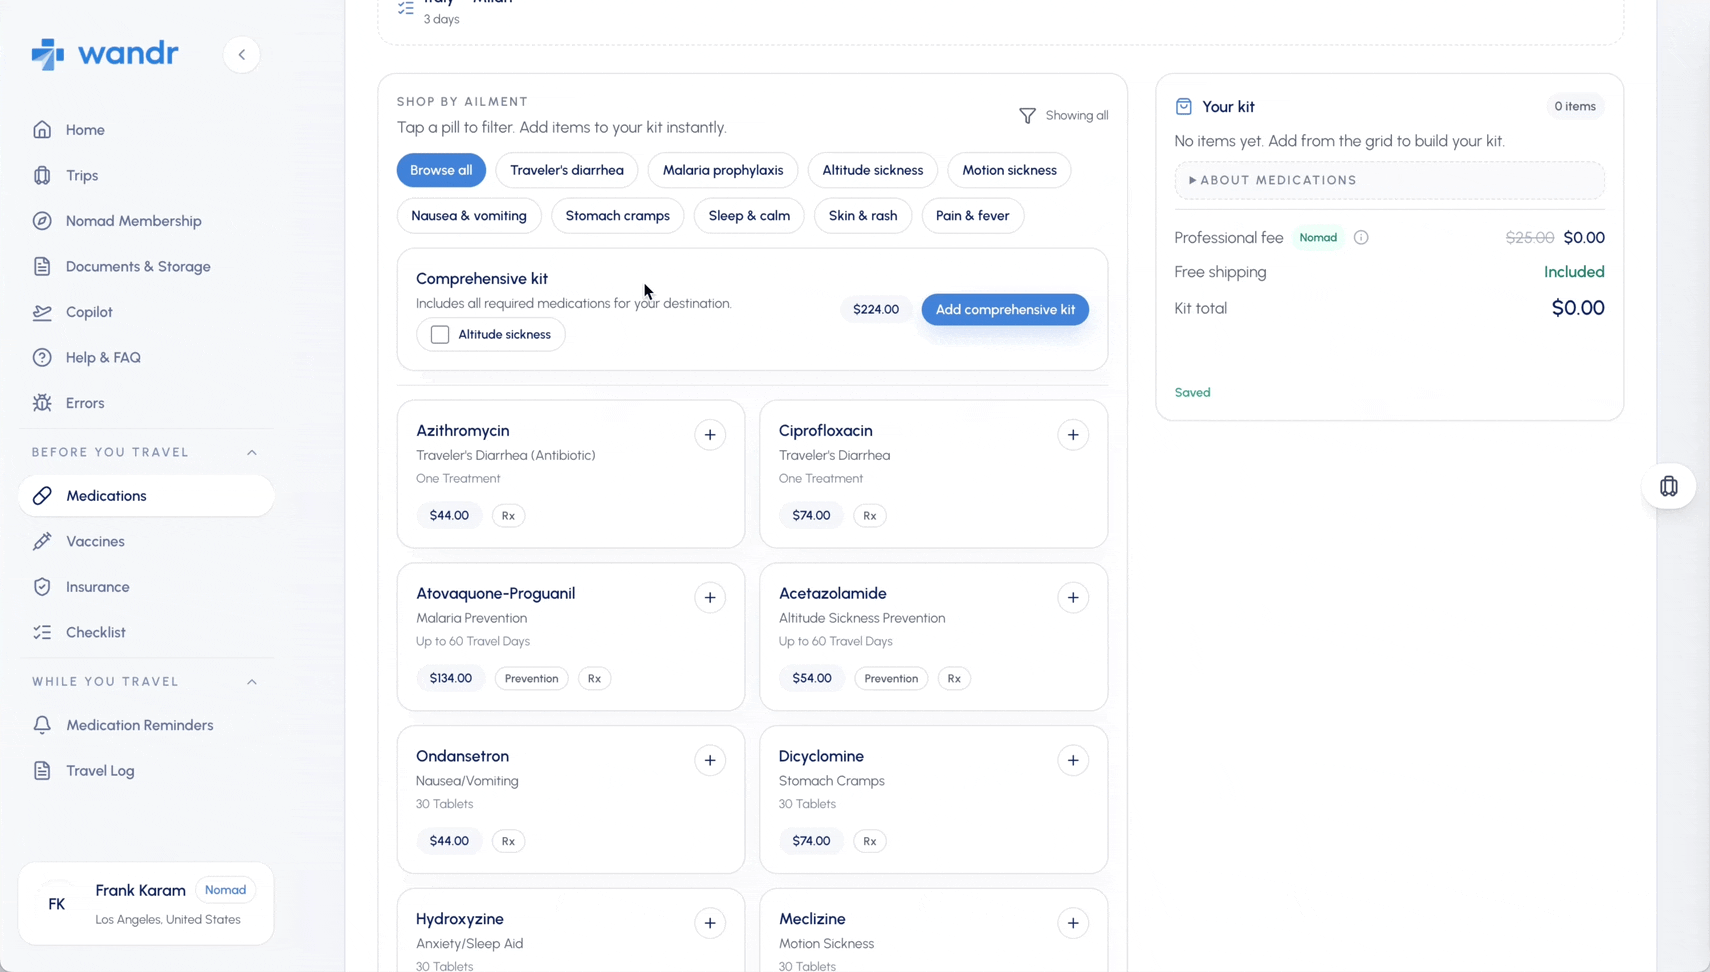Viewport: 1710px width, 972px height.
Task: Click the info icon beside the Nomad fee badge
Action: coord(1360,237)
